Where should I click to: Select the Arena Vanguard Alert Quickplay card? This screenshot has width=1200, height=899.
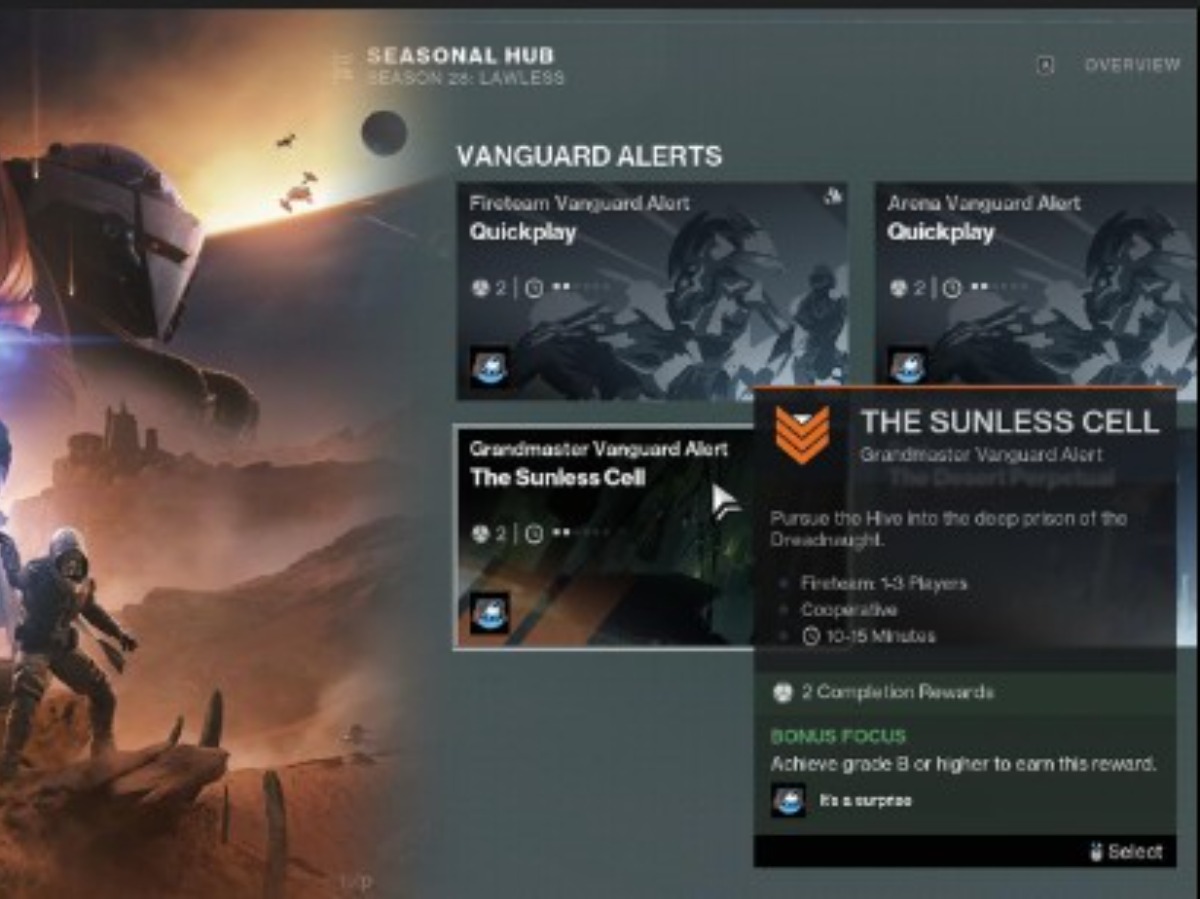tap(1036, 292)
